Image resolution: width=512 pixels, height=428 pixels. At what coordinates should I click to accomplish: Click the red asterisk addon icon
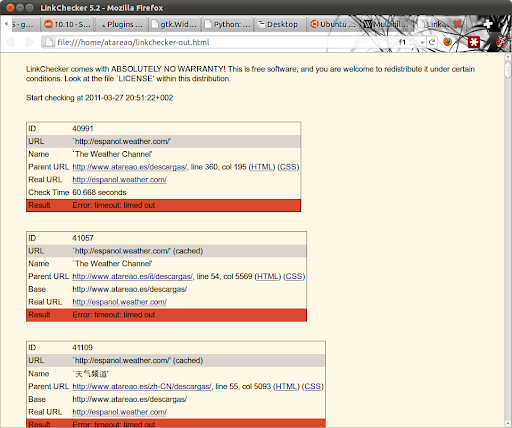[474, 42]
